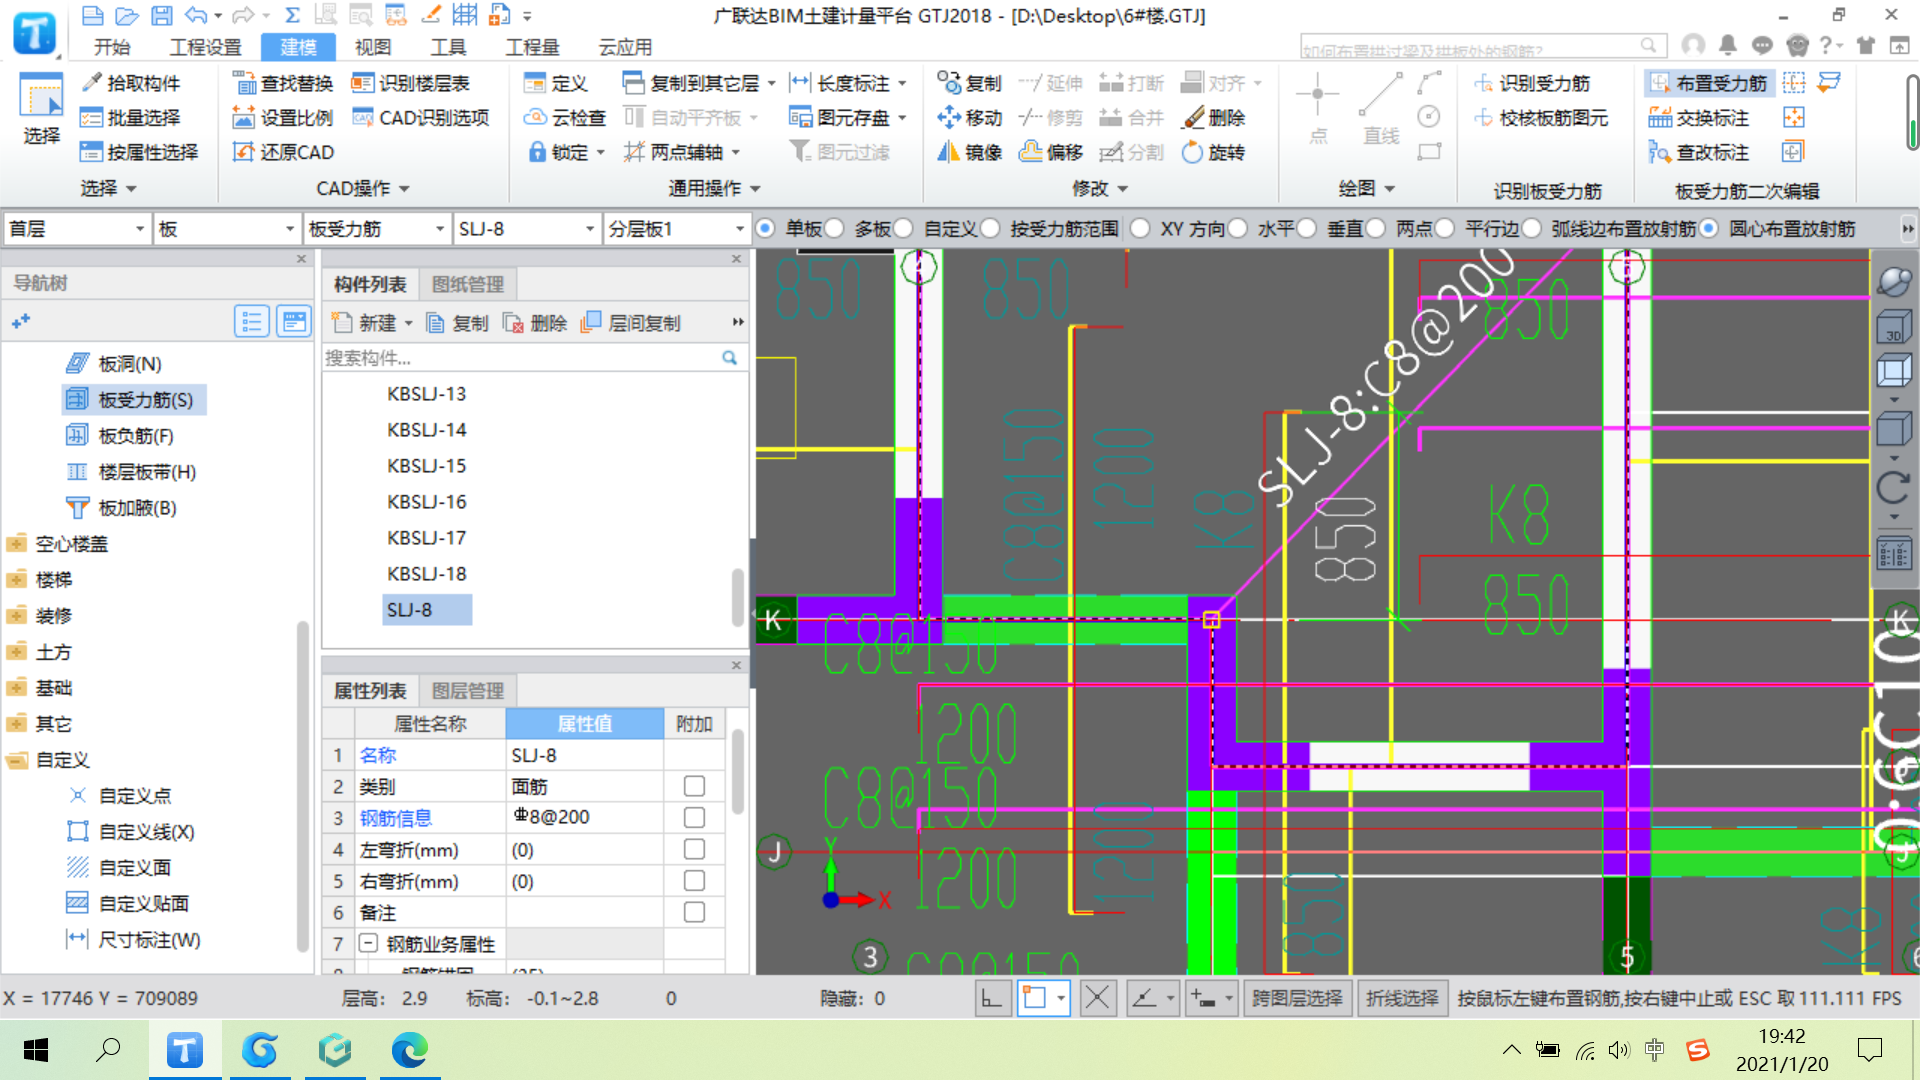Click the 识别受力筋 tool

[1532, 83]
